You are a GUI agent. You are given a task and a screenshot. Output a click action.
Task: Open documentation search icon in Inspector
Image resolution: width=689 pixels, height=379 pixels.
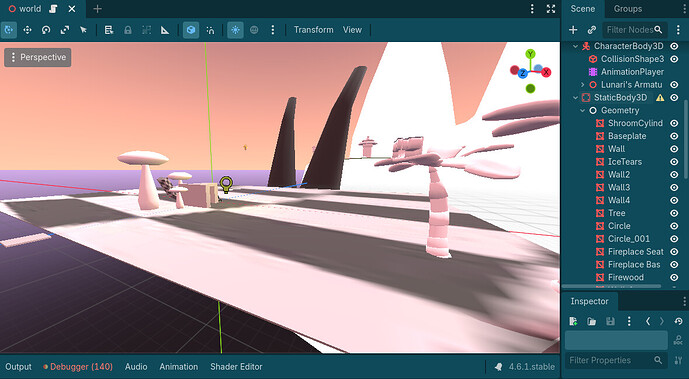(x=678, y=340)
